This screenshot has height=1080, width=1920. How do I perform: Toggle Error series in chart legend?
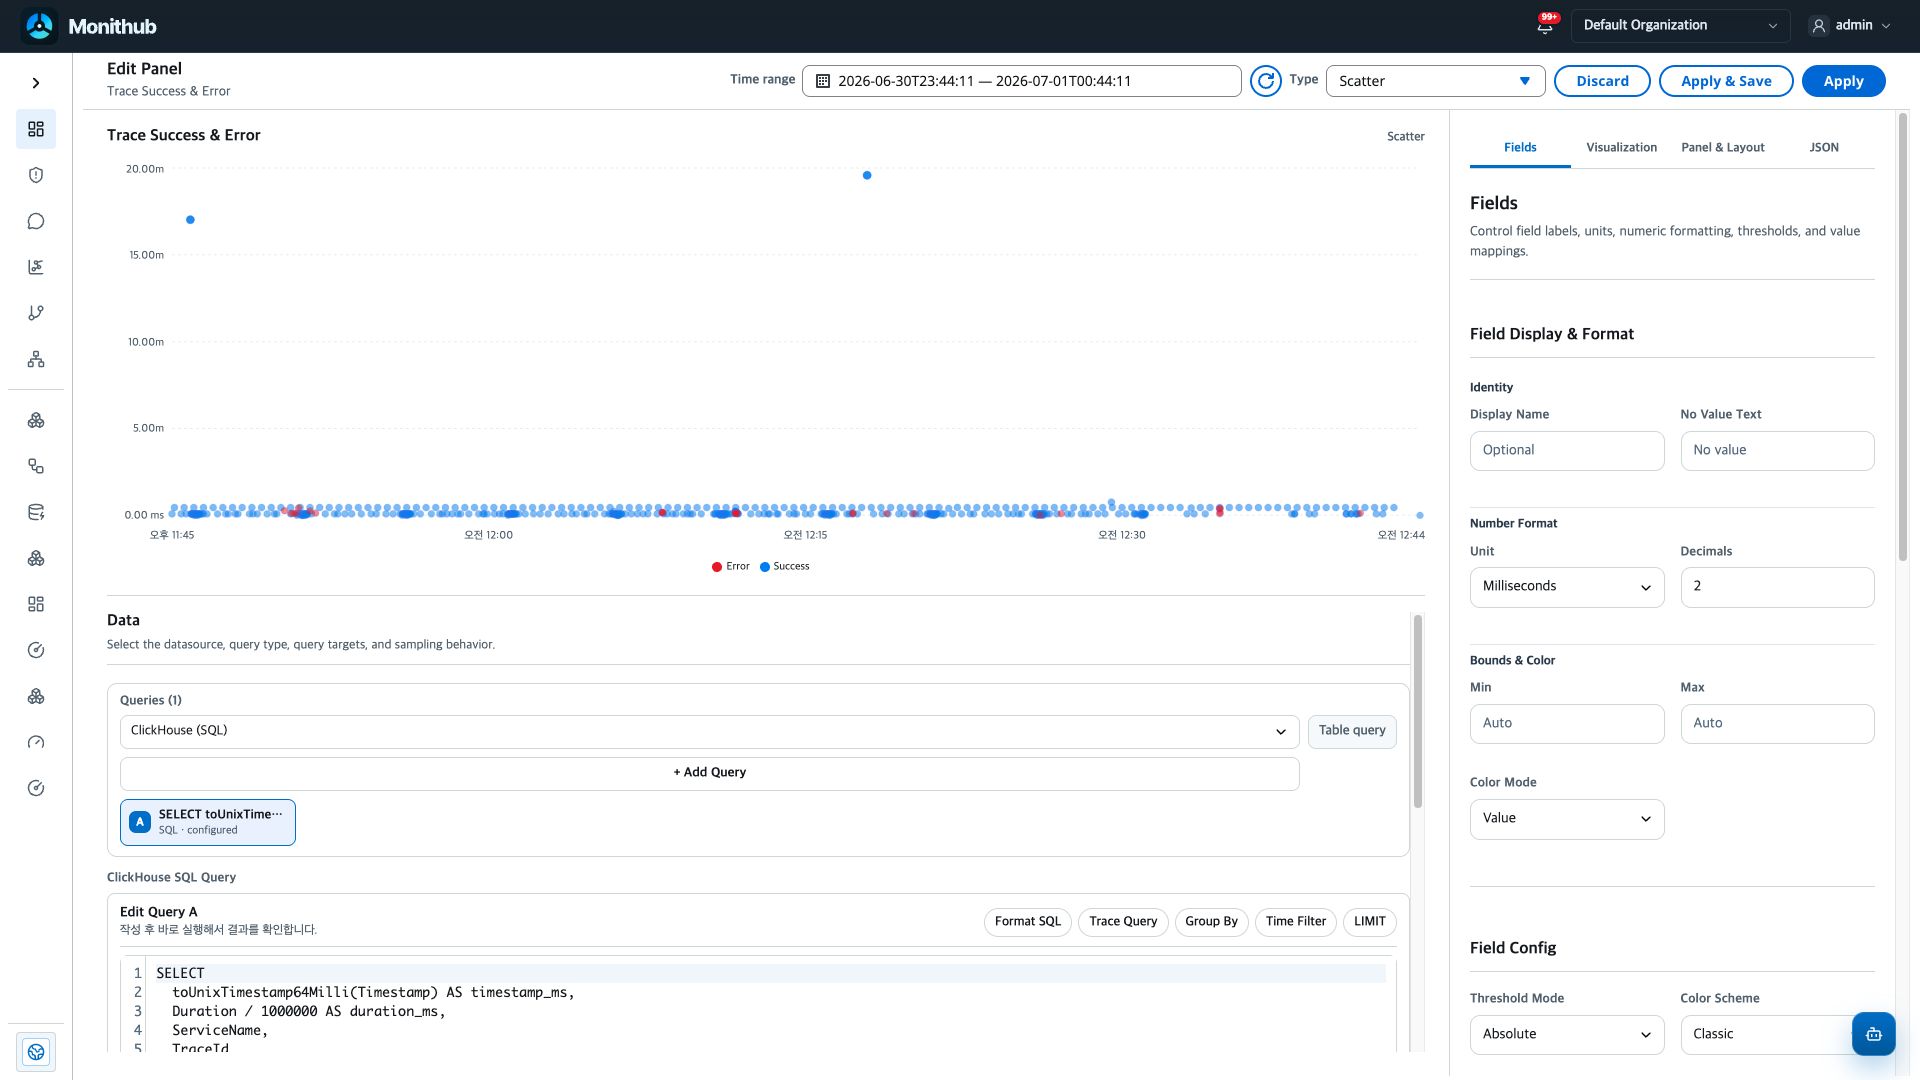pos(730,566)
